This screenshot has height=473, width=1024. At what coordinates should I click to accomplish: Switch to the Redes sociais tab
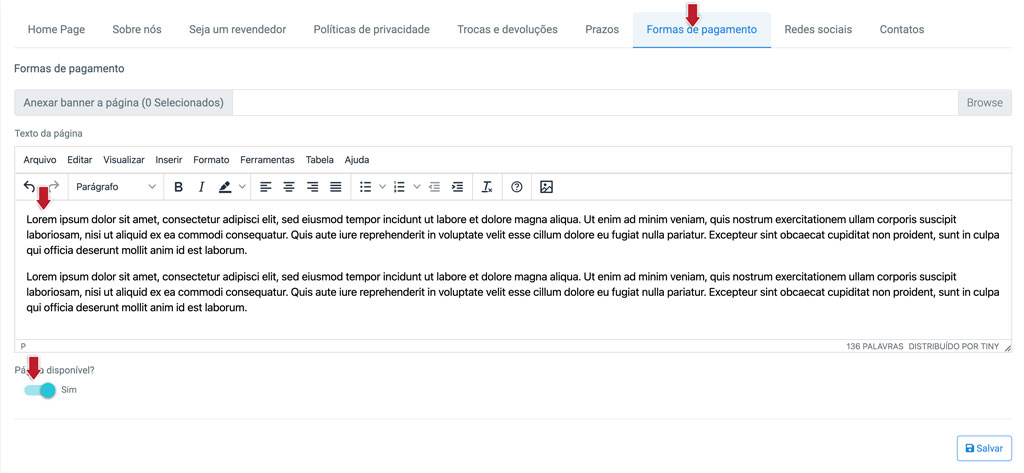(x=818, y=29)
